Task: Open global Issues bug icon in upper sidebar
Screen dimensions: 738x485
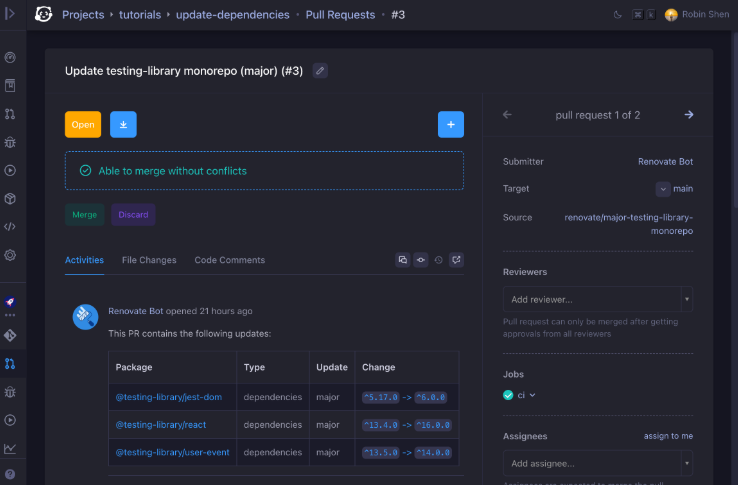Action: pos(10,142)
